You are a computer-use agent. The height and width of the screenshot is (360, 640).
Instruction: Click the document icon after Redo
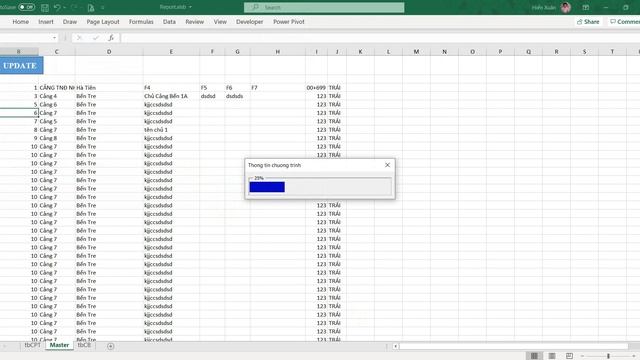pos(91,7)
